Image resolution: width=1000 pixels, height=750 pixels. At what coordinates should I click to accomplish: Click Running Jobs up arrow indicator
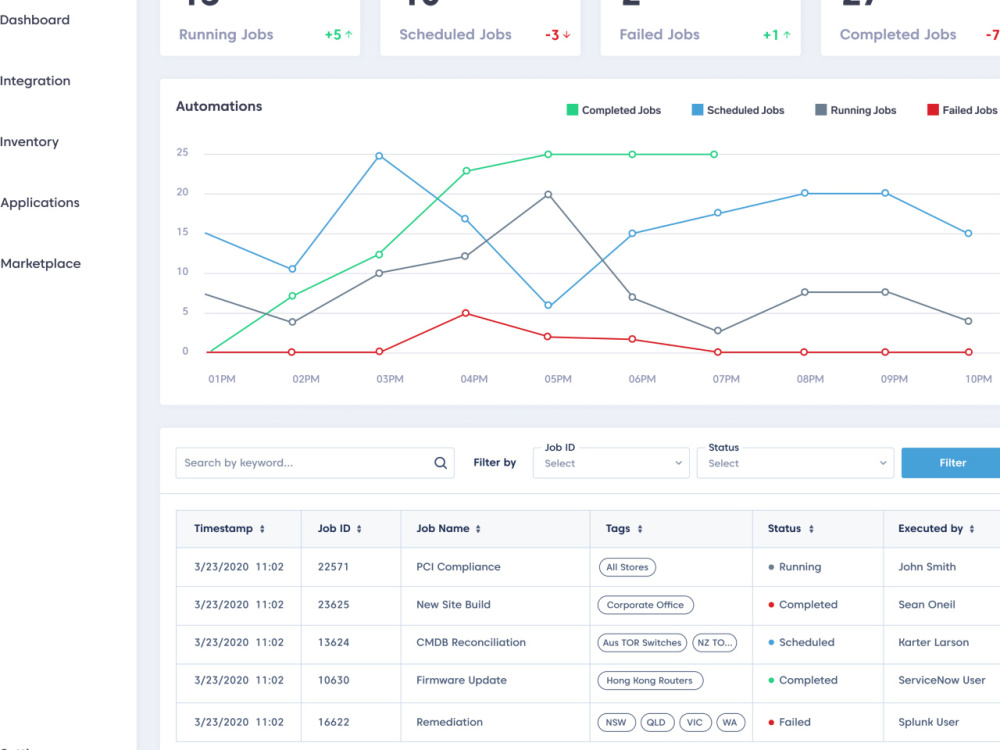click(x=348, y=34)
